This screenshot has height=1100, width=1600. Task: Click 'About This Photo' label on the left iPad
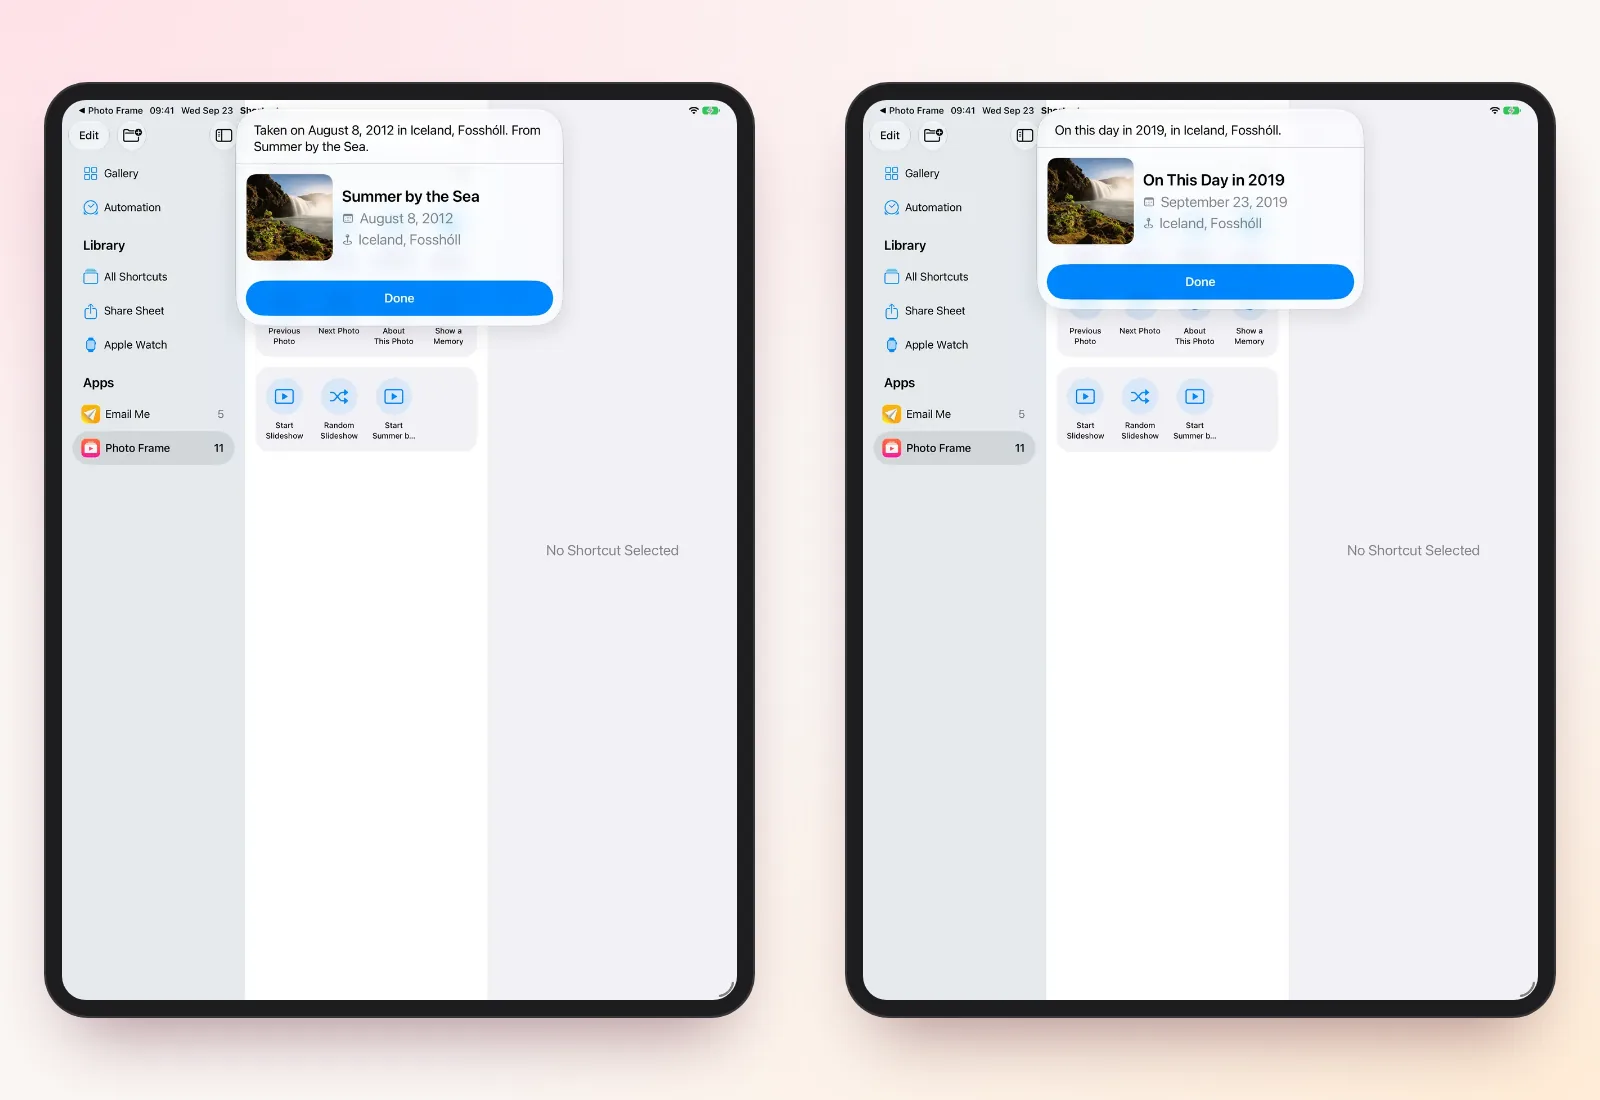tap(394, 336)
